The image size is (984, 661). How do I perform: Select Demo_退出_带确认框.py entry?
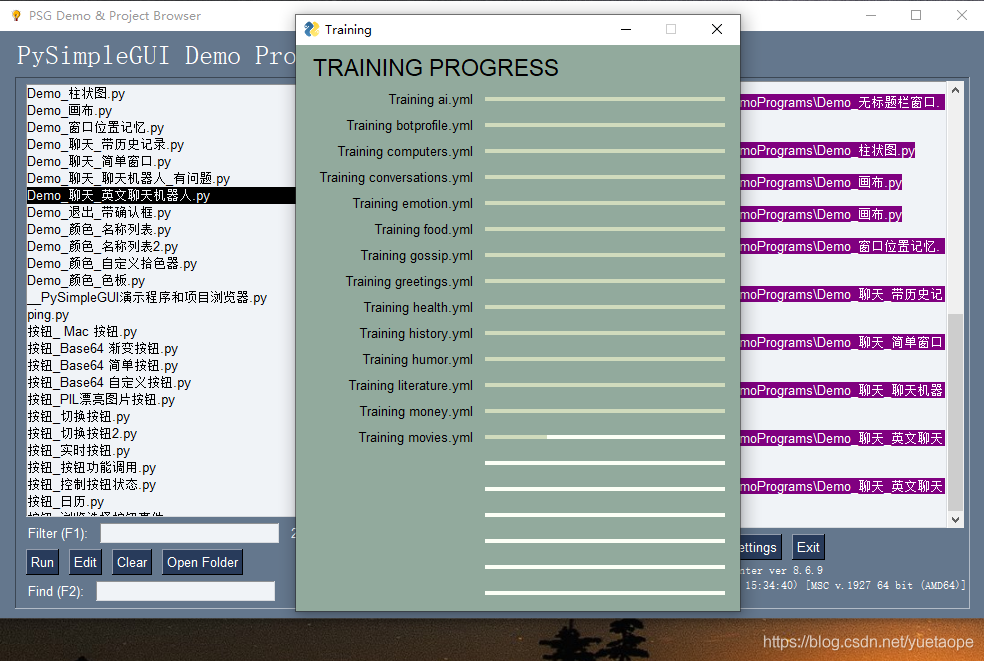(x=161, y=212)
